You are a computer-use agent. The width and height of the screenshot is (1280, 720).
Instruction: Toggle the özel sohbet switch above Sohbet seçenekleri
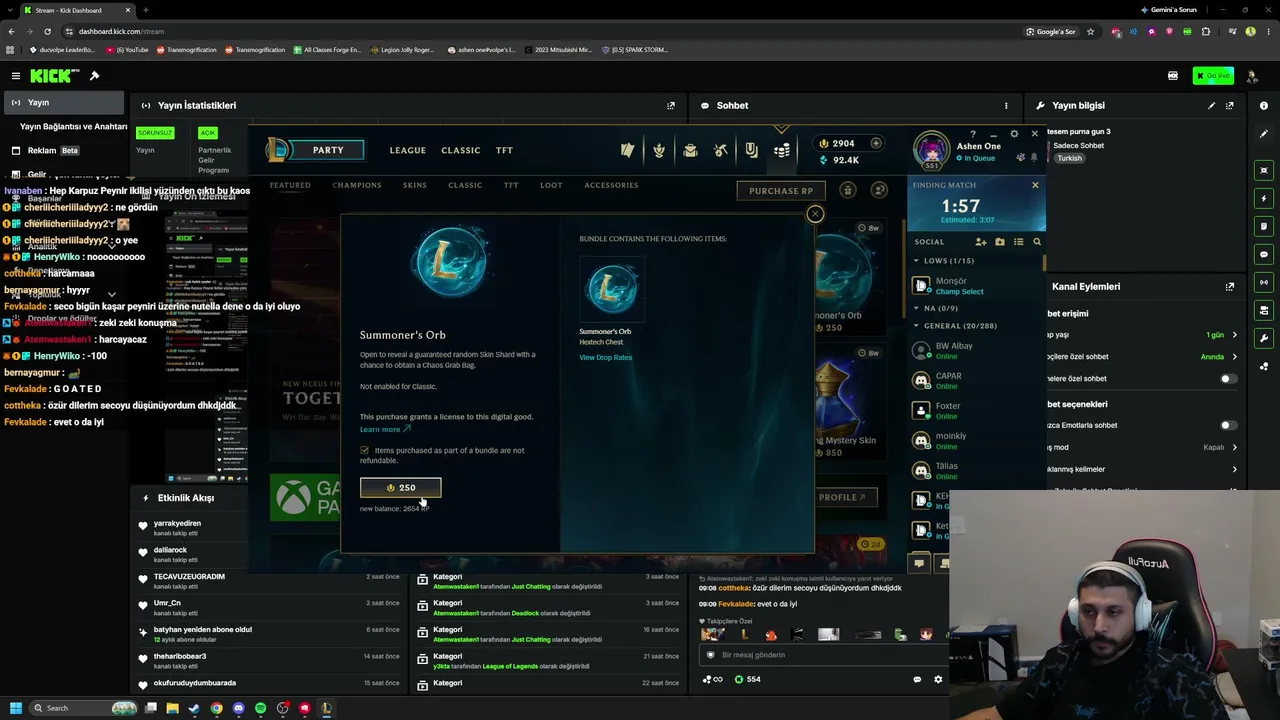pyautogui.click(x=1229, y=379)
